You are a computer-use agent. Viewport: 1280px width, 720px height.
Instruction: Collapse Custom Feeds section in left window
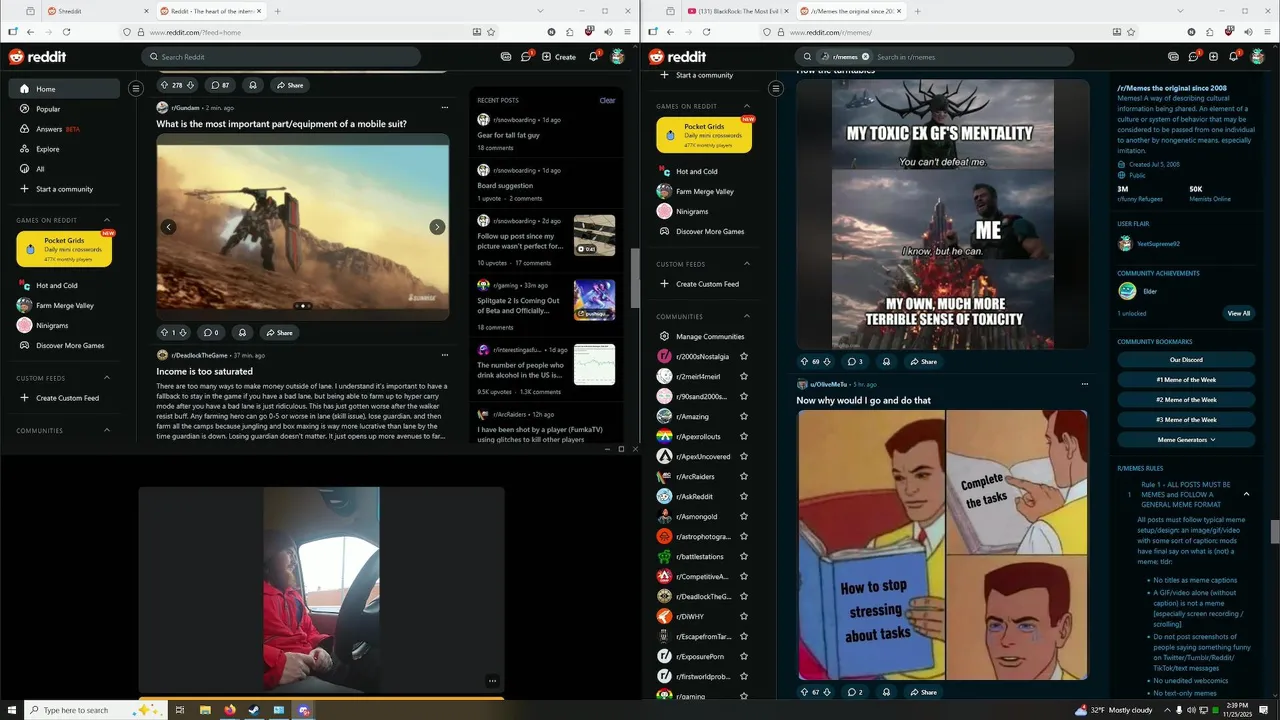(x=107, y=378)
